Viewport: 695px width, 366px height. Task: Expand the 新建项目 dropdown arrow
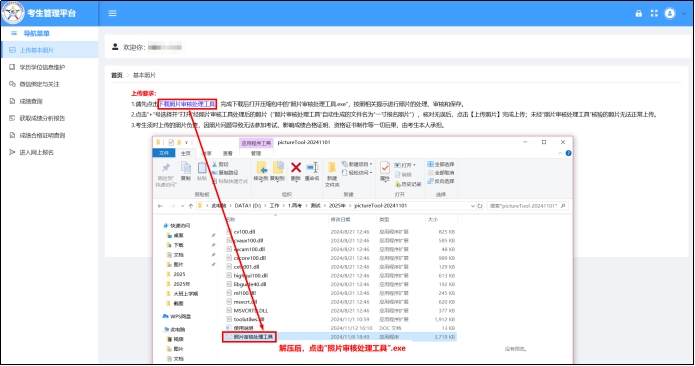pos(371,164)
